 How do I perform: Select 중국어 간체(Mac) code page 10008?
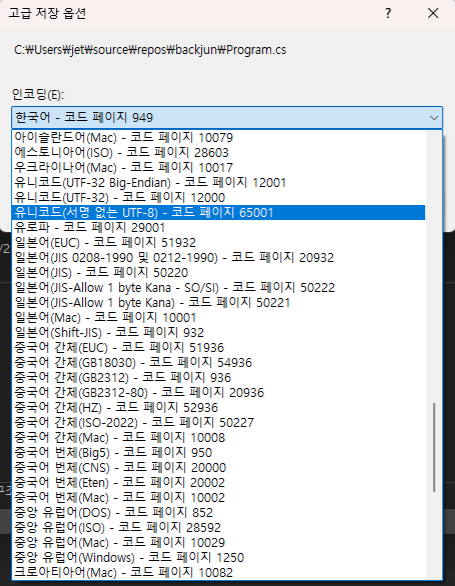[x=218, y=437]
